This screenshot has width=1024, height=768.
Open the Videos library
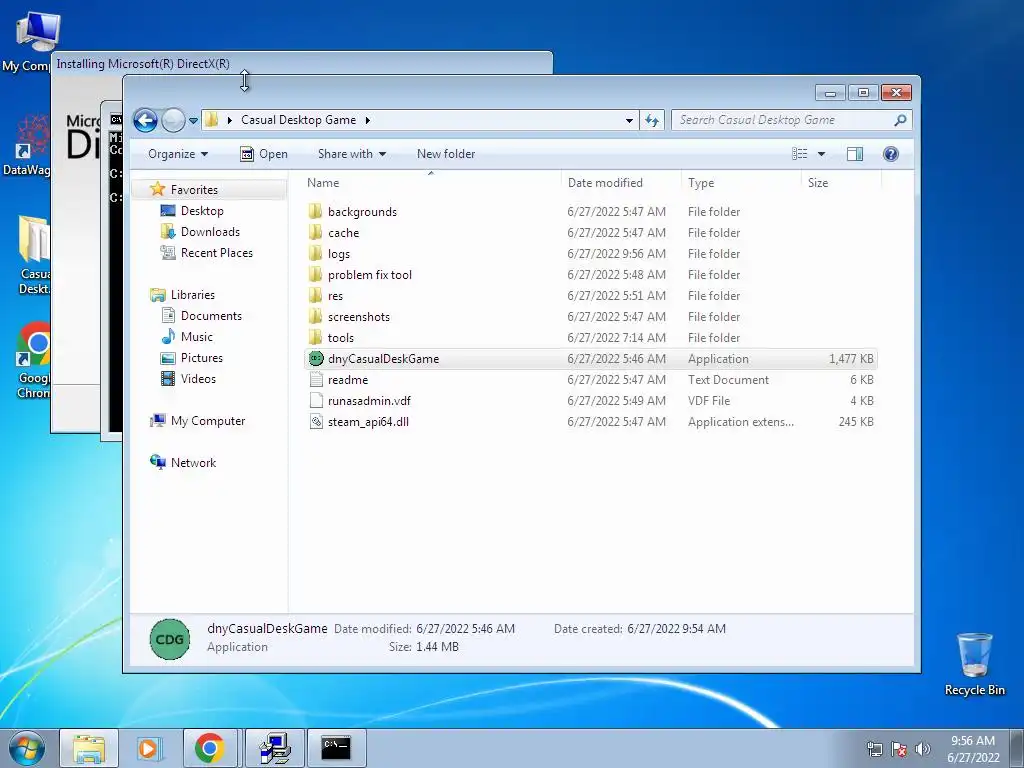[198, 379]
